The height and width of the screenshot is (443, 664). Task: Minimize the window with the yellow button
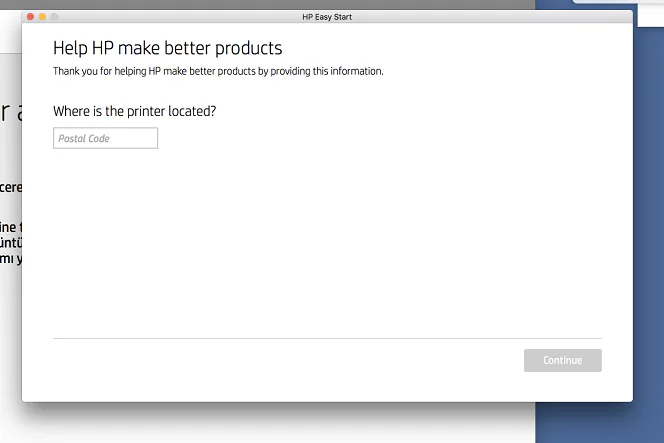click(42, 17)
